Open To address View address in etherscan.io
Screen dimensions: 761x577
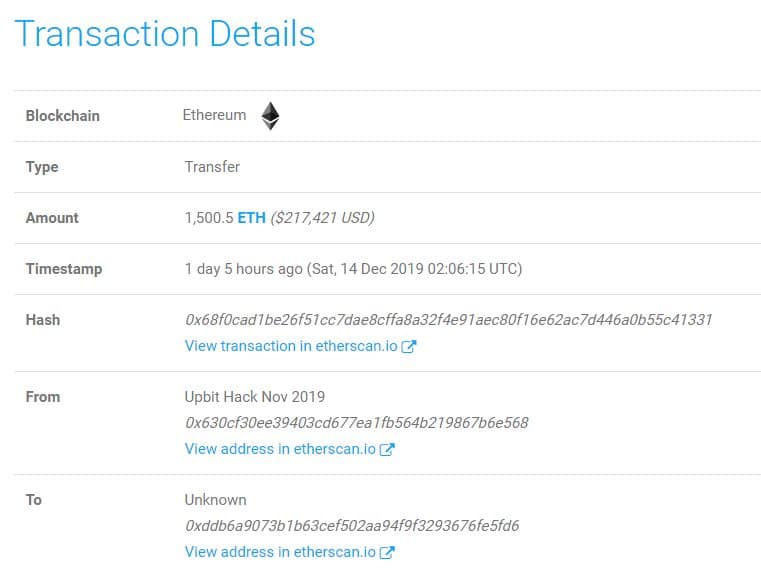coord(280,552)
